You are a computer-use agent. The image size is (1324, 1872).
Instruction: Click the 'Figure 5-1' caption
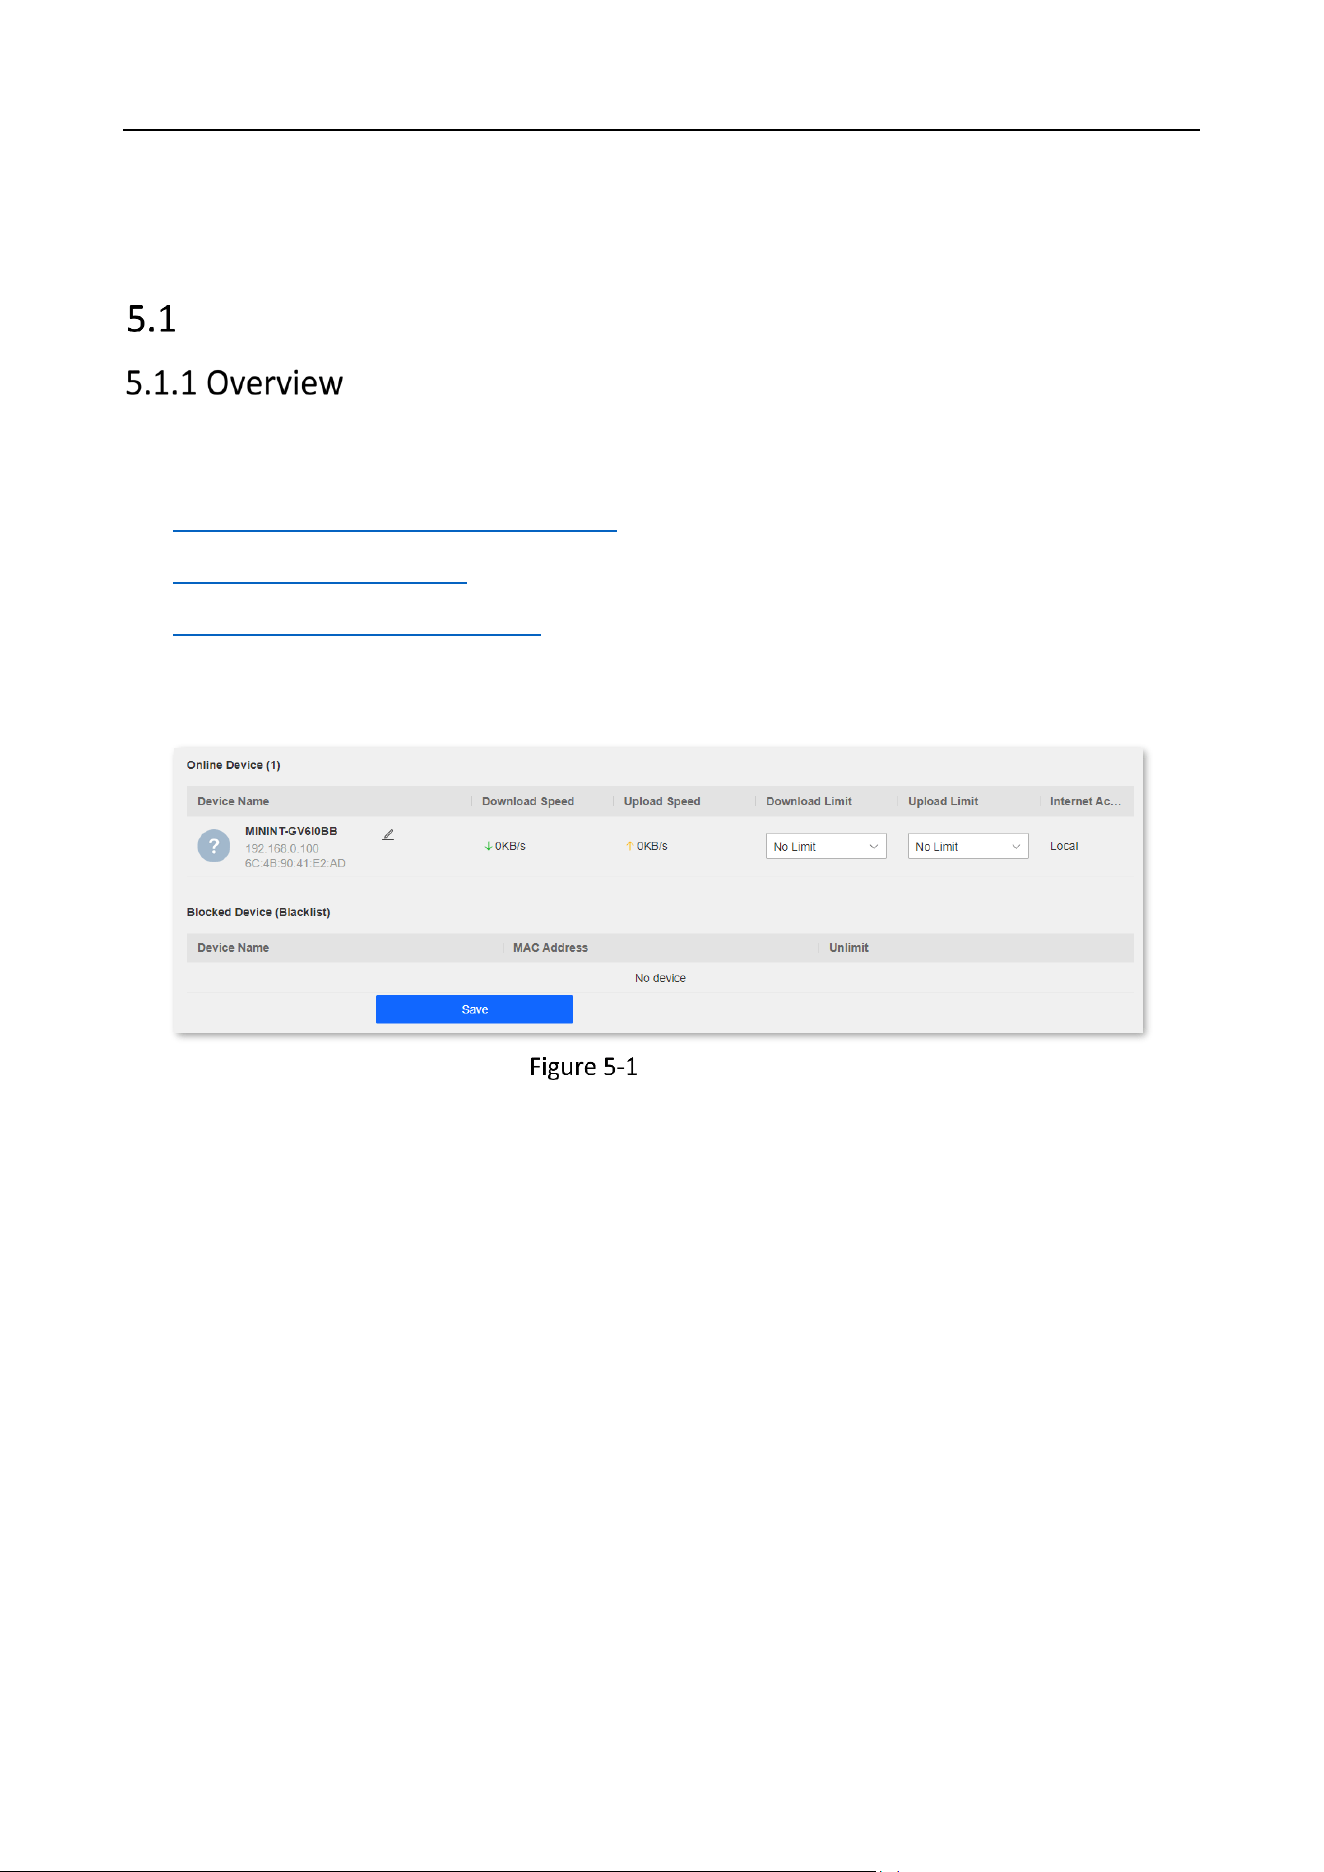click(583, 1067)
